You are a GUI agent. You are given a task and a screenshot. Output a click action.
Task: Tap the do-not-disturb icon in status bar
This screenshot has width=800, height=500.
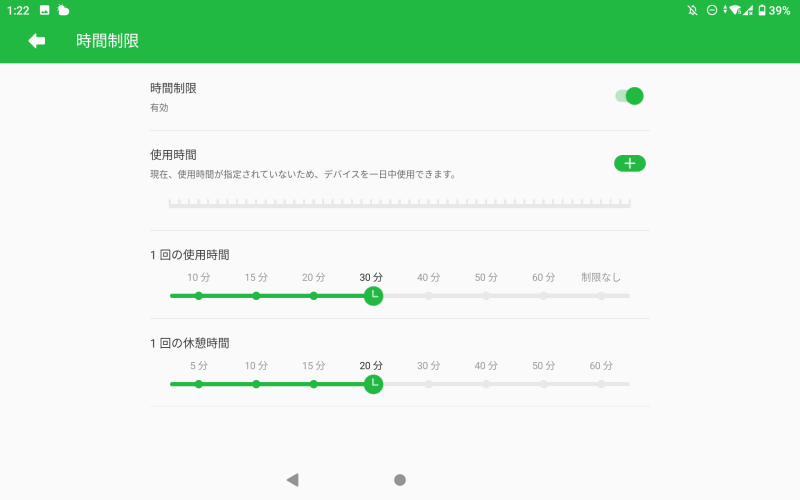712,10
